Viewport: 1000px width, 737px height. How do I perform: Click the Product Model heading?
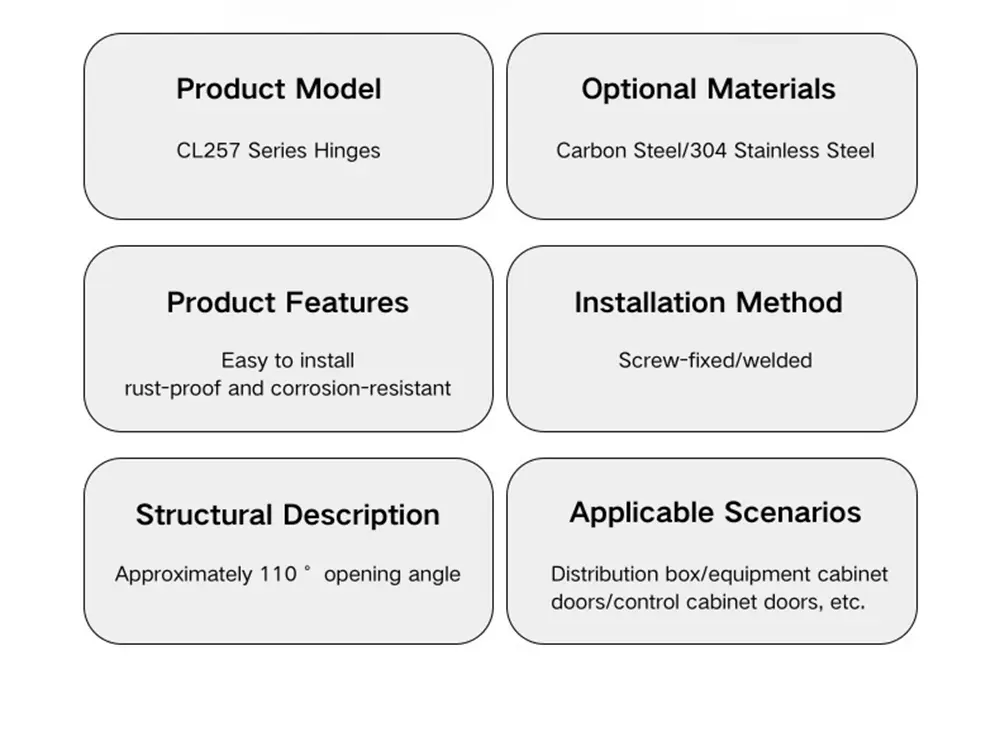tap(279, 89)
